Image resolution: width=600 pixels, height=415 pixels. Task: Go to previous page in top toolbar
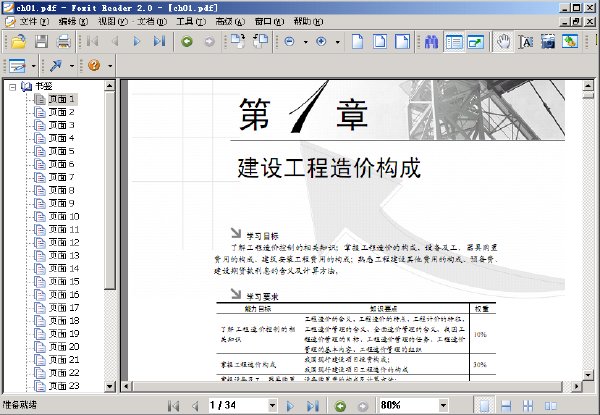115,41
